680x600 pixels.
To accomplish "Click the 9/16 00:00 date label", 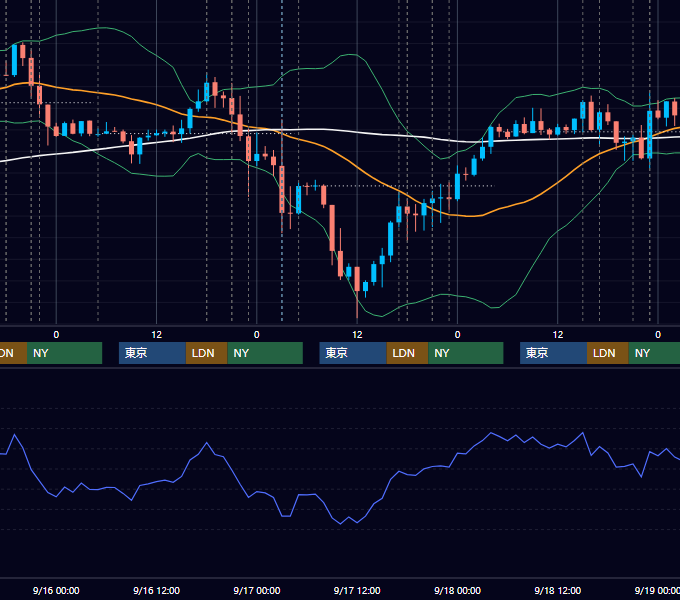I will click(x=56, y=590).
